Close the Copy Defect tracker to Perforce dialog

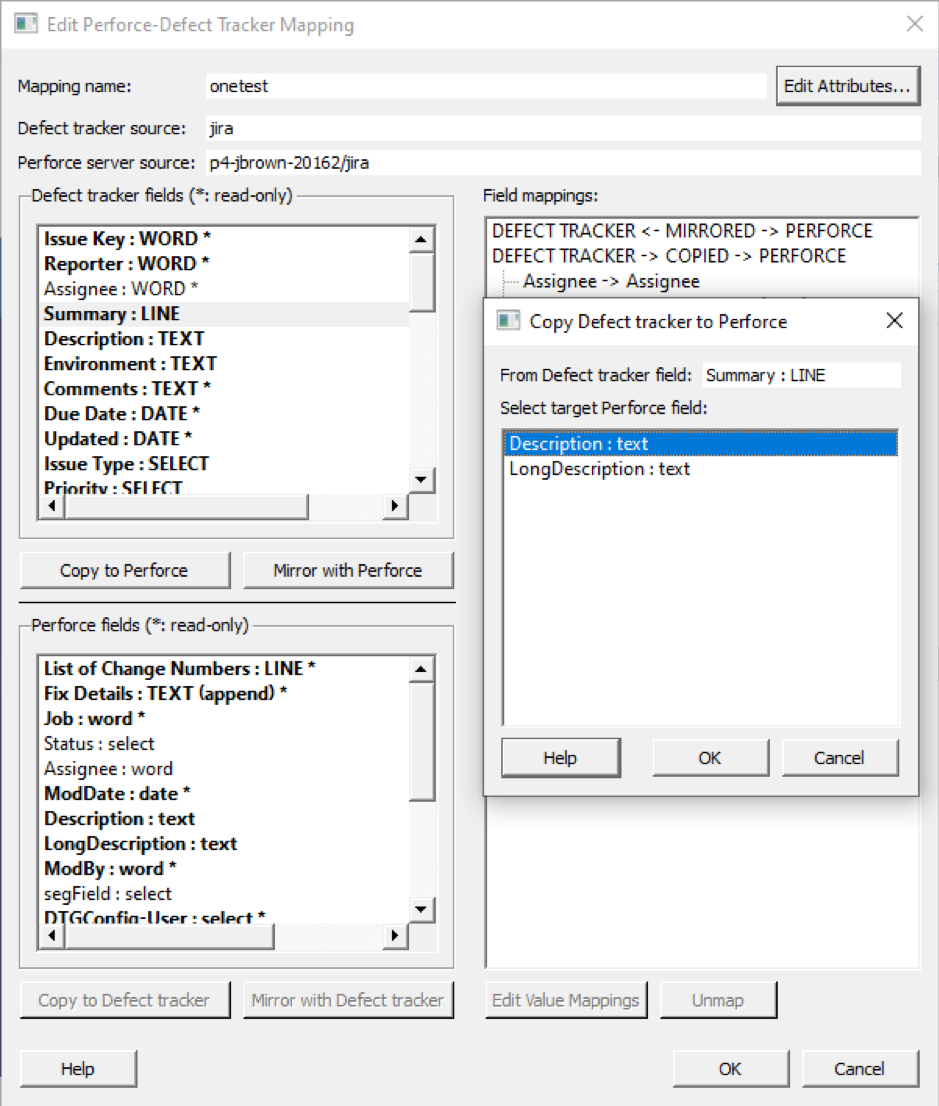click(x=894, y=321)
